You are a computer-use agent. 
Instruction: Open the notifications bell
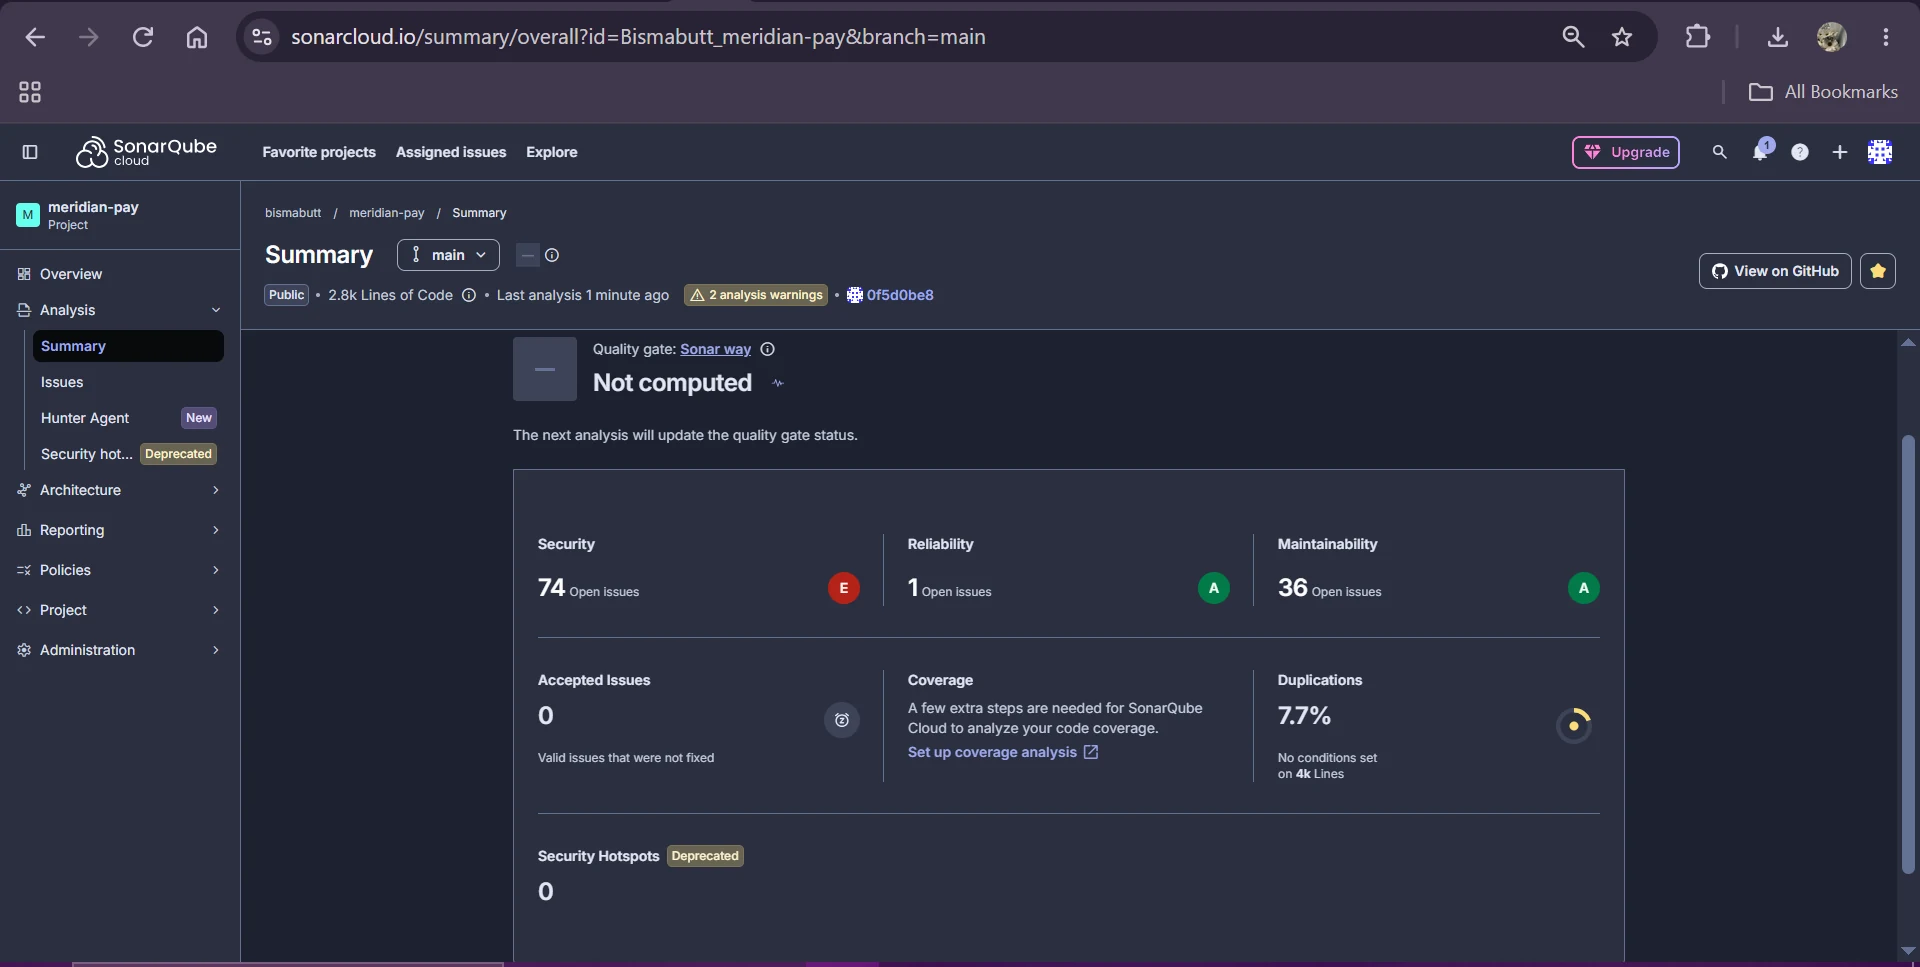point(1761,151)
